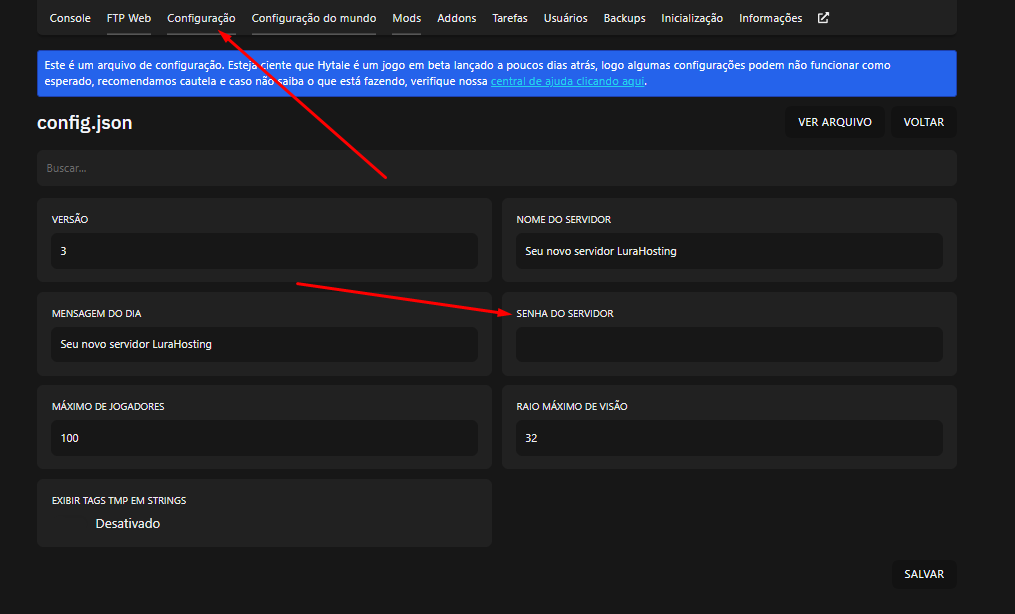1015x614 pixels.
Task: Switch to the Tarefas tab
Action: coord(510,18)
